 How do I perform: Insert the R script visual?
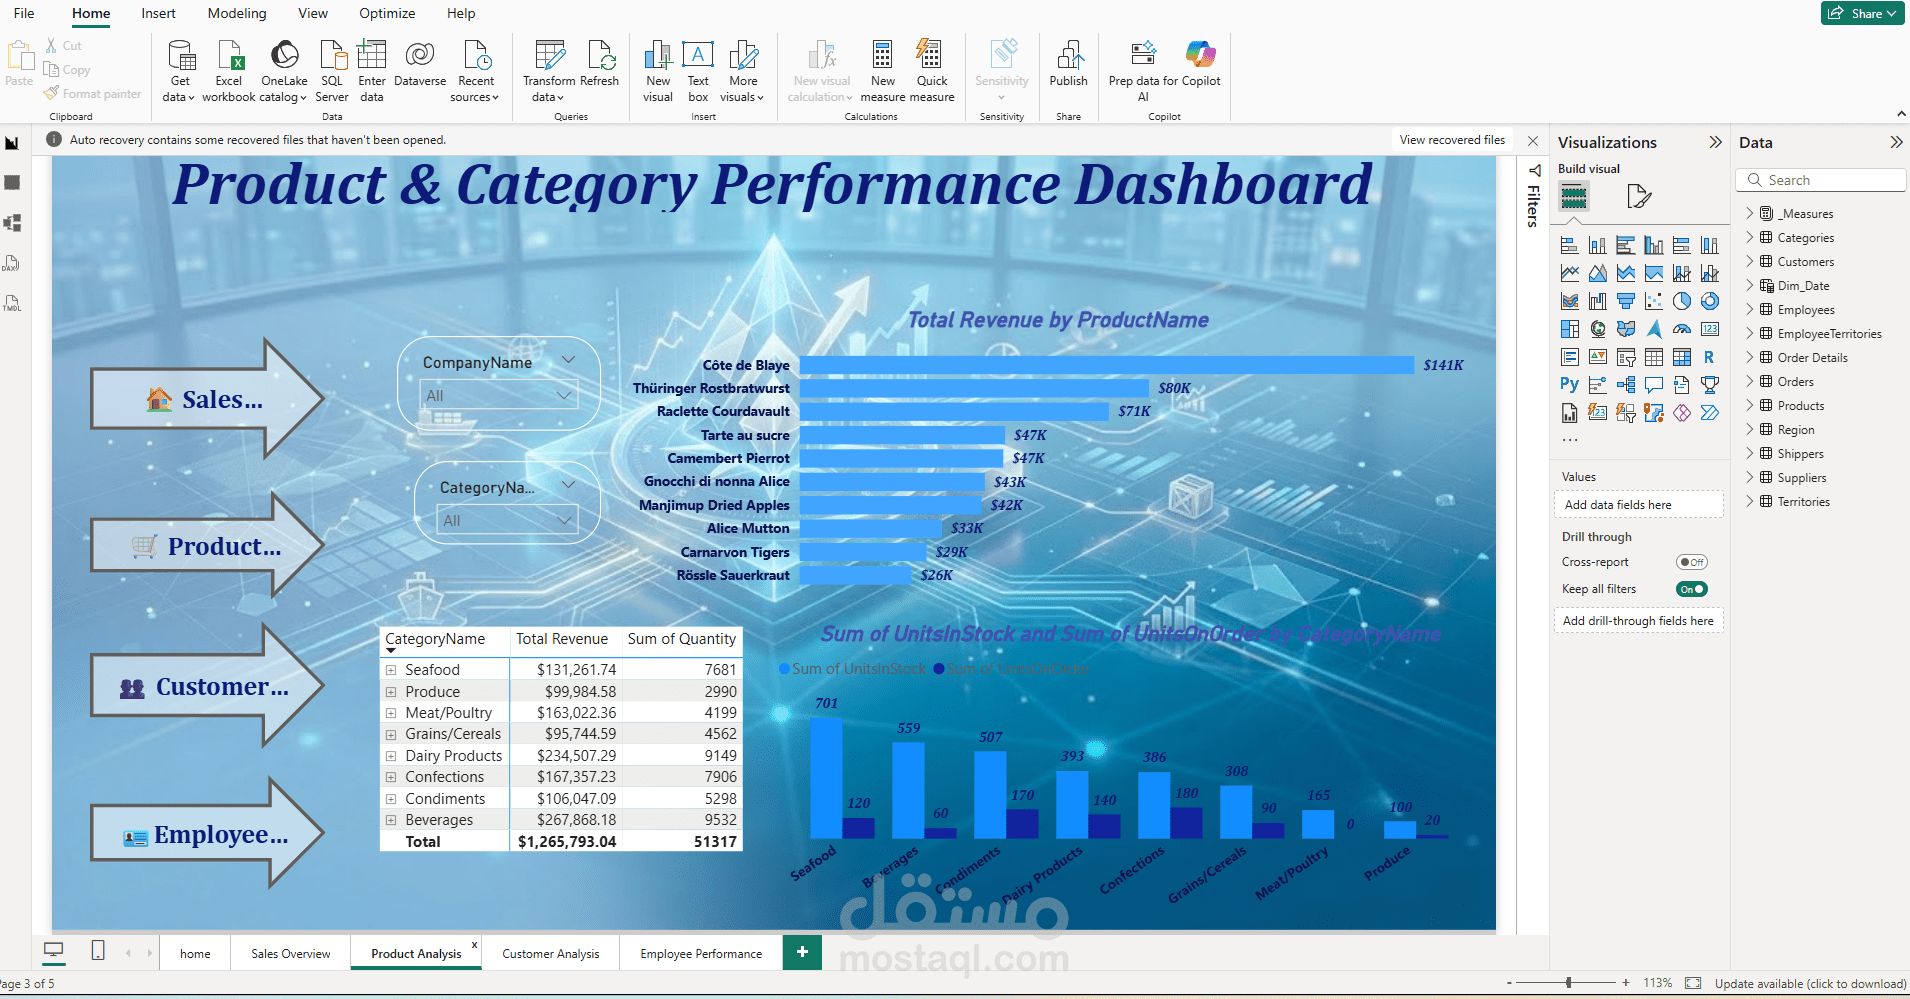coord(1710,357)
